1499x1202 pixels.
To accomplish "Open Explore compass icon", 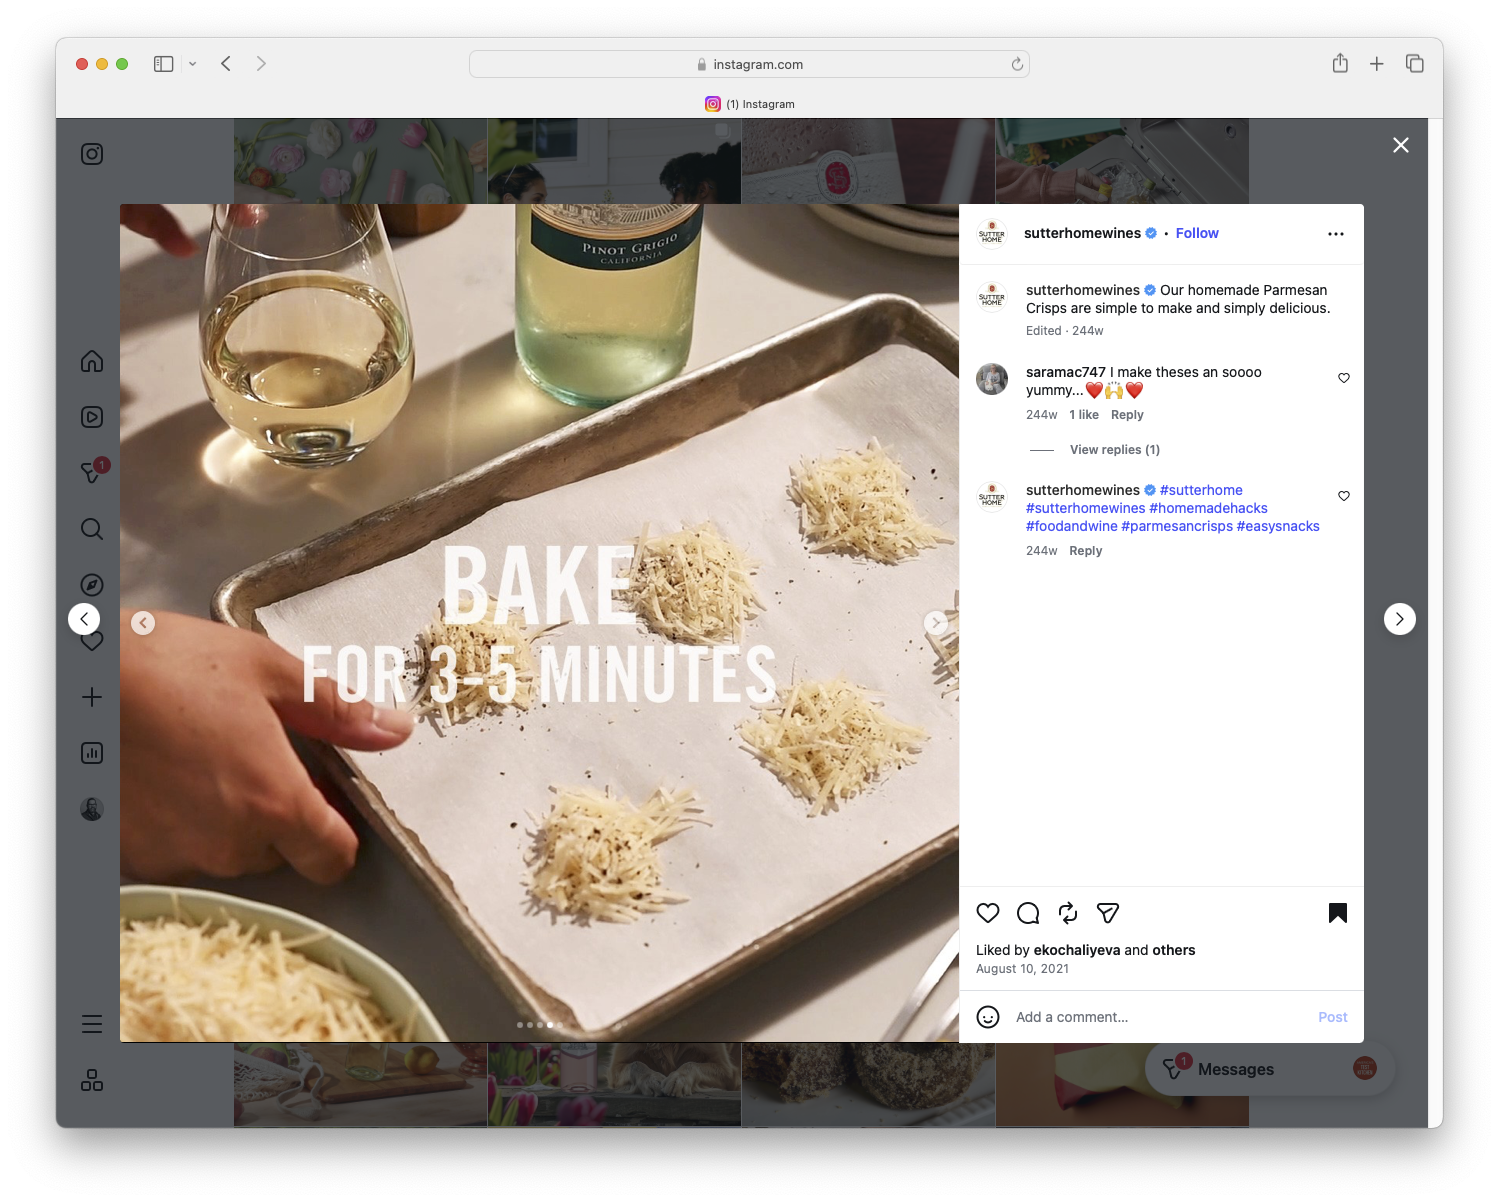I will 92,585.
